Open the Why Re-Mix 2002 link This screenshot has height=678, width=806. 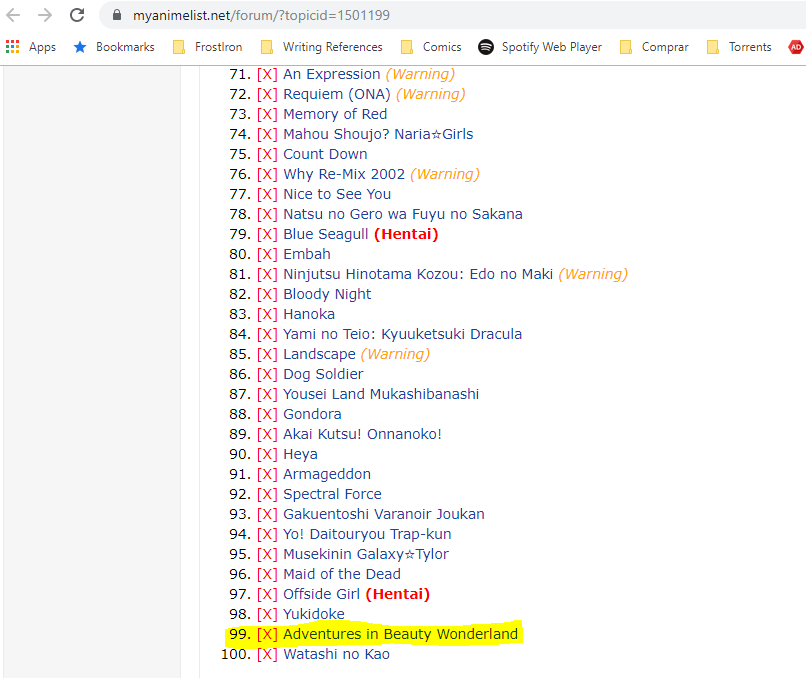344,174
